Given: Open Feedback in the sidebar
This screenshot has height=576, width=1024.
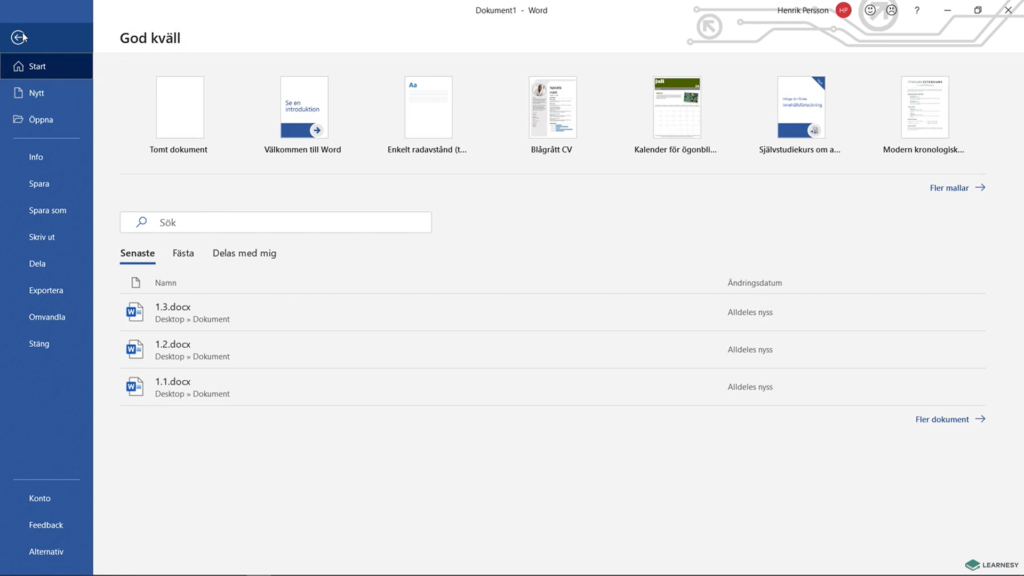Looking at the screenshot, I should 46,525.
